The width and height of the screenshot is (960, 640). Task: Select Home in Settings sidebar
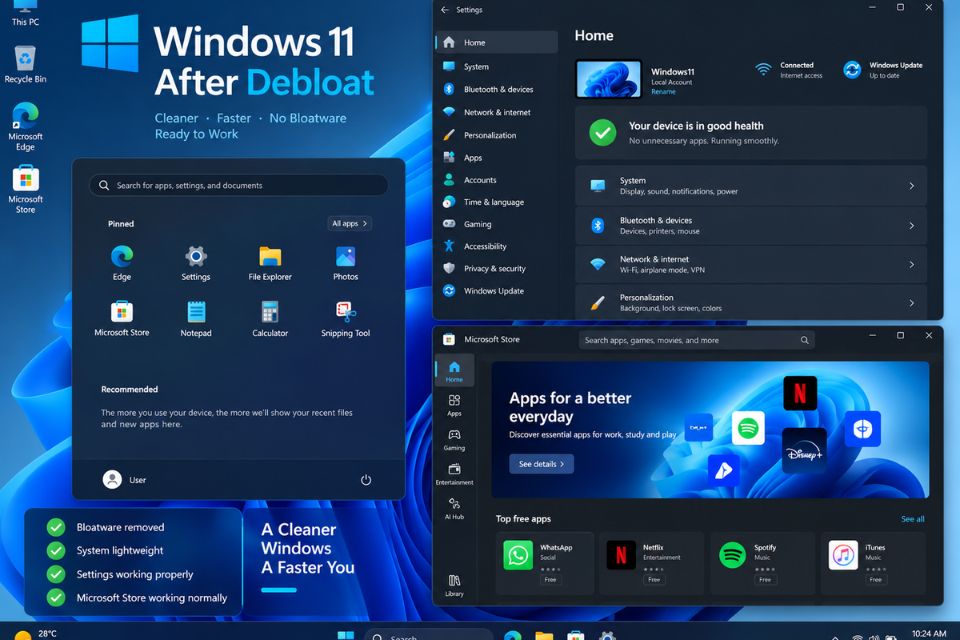(497, 42)
